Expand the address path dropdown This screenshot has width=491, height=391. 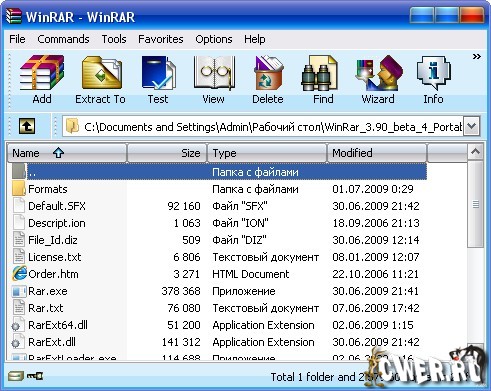click(471, 126)
